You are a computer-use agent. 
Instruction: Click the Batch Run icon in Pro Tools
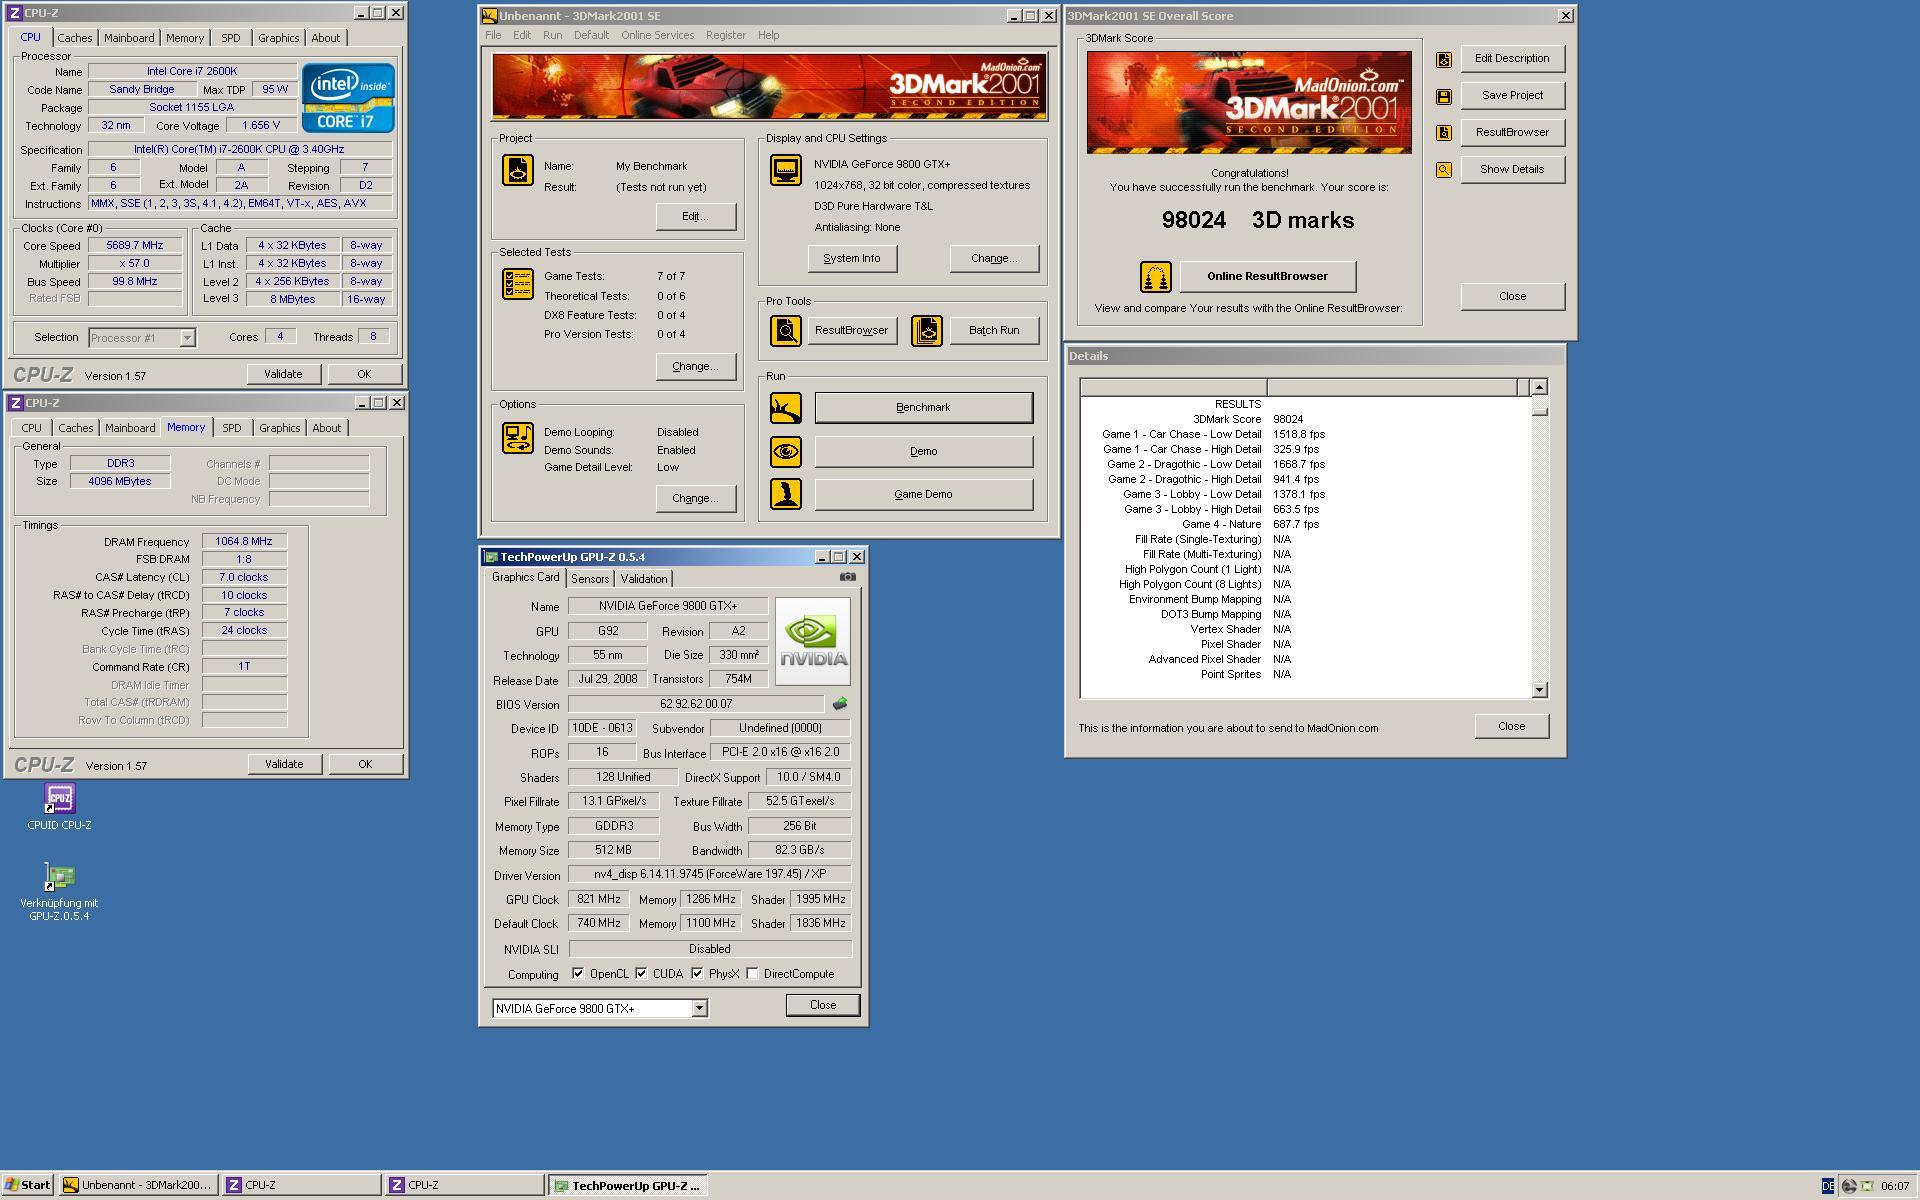click(x=926, y=330)
